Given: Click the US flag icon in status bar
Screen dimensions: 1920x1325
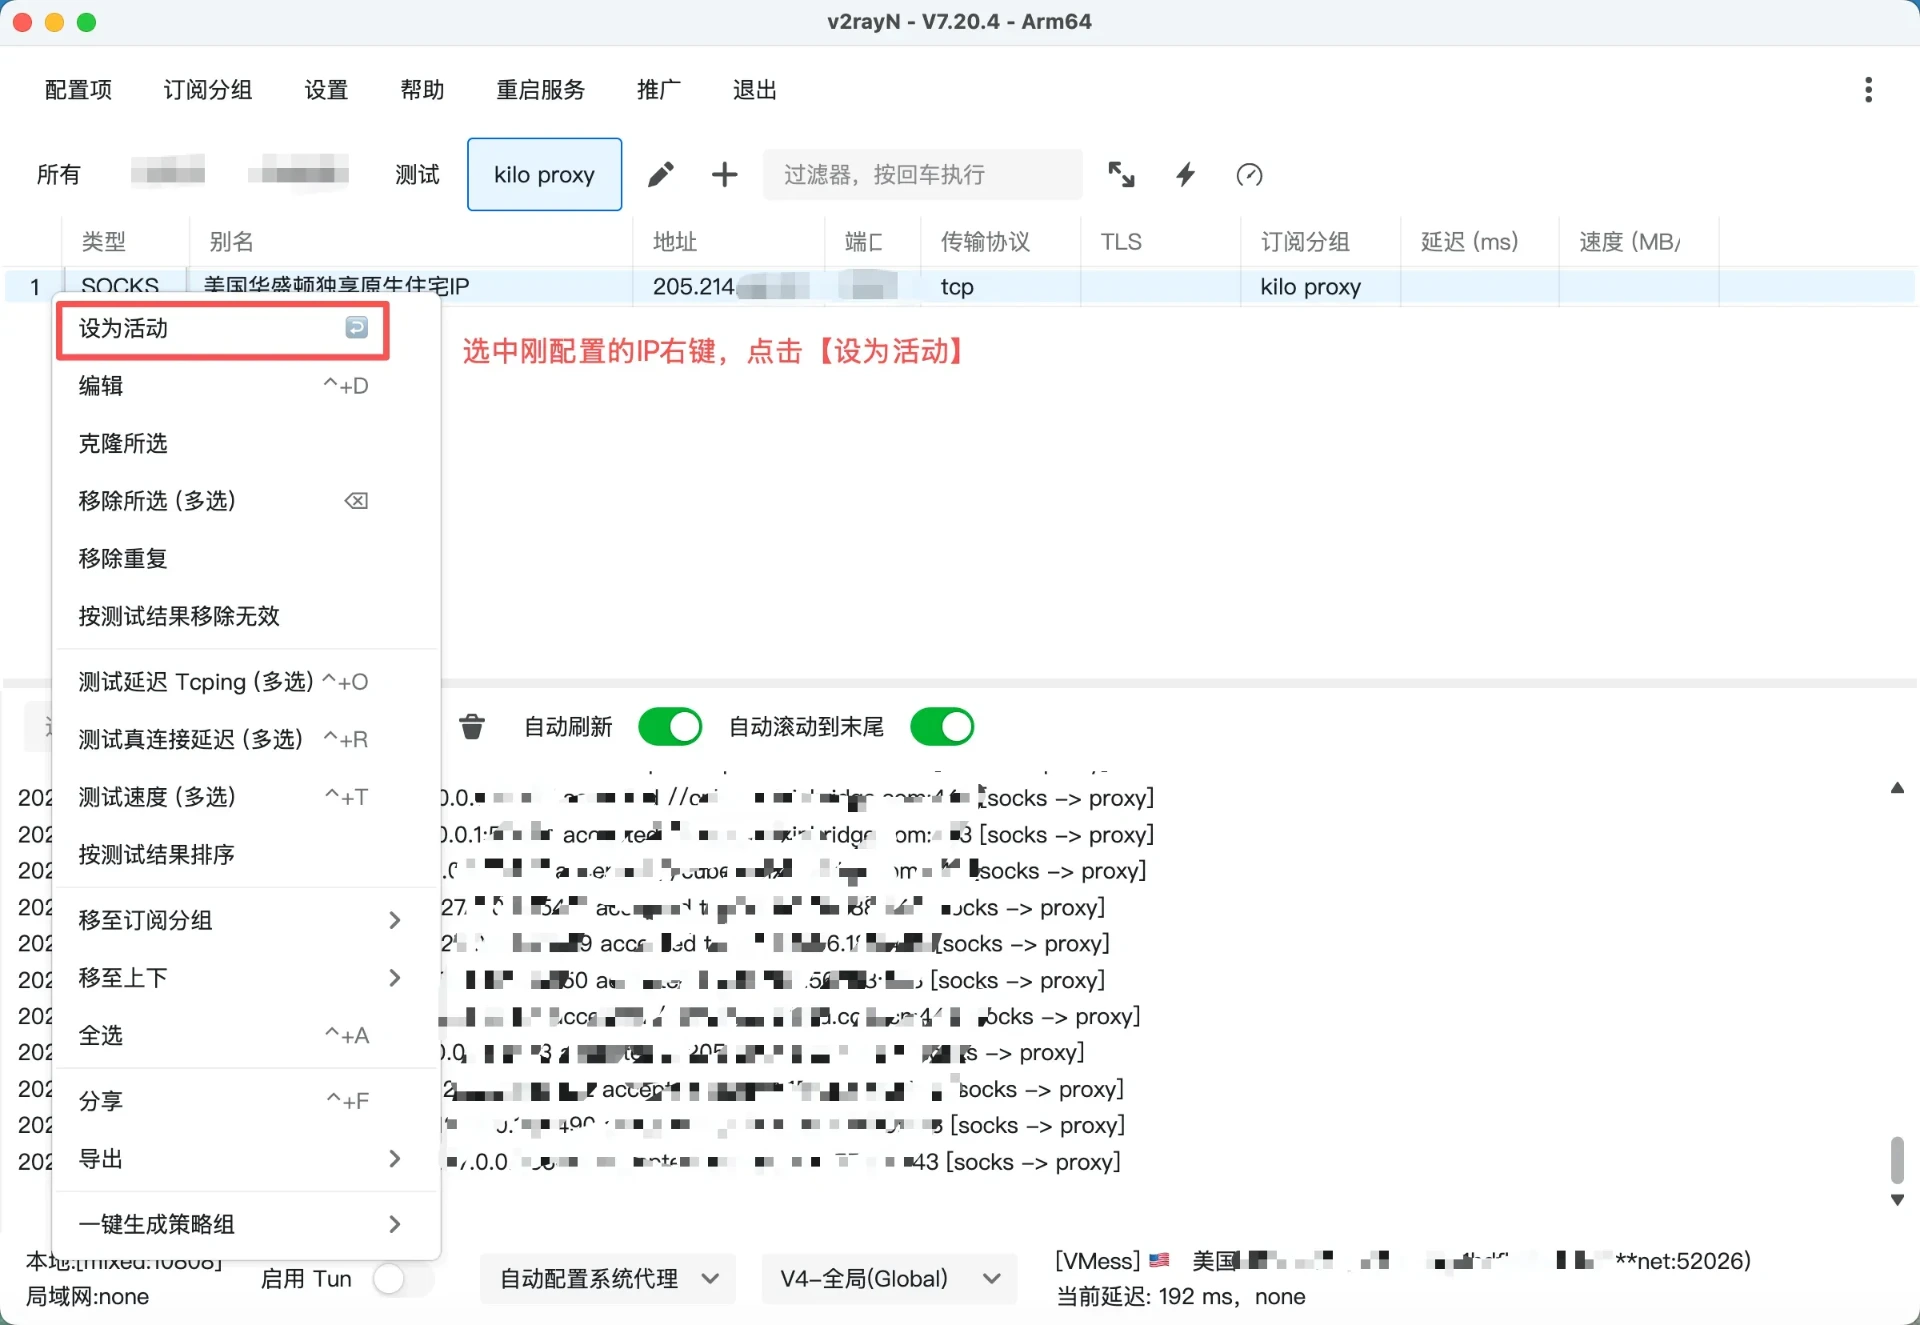Looking at the screenshot, I should [x=1160, y=1260].
